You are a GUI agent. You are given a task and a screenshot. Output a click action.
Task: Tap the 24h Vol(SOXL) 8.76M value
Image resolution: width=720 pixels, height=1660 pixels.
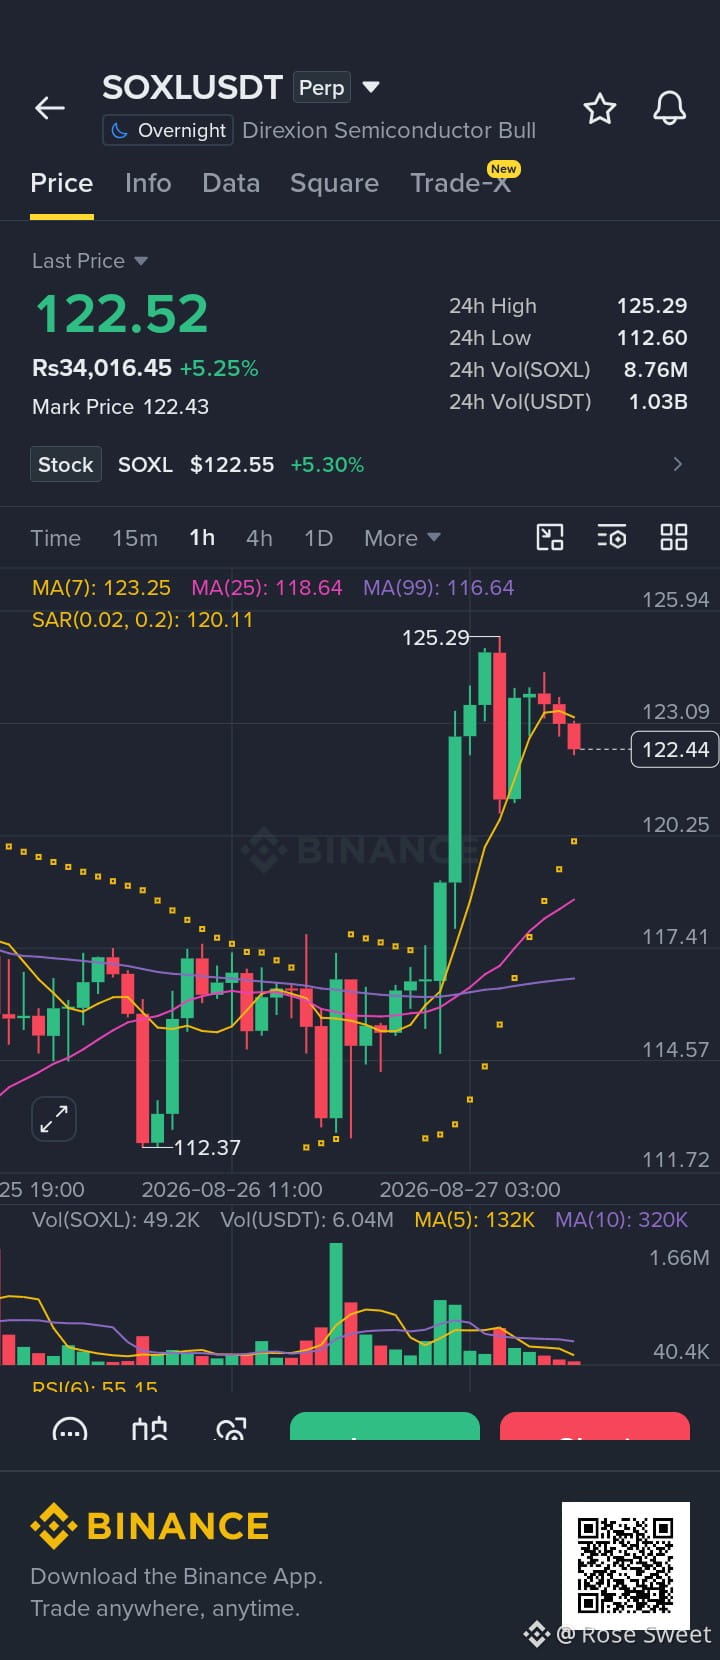tap(656, 370)
